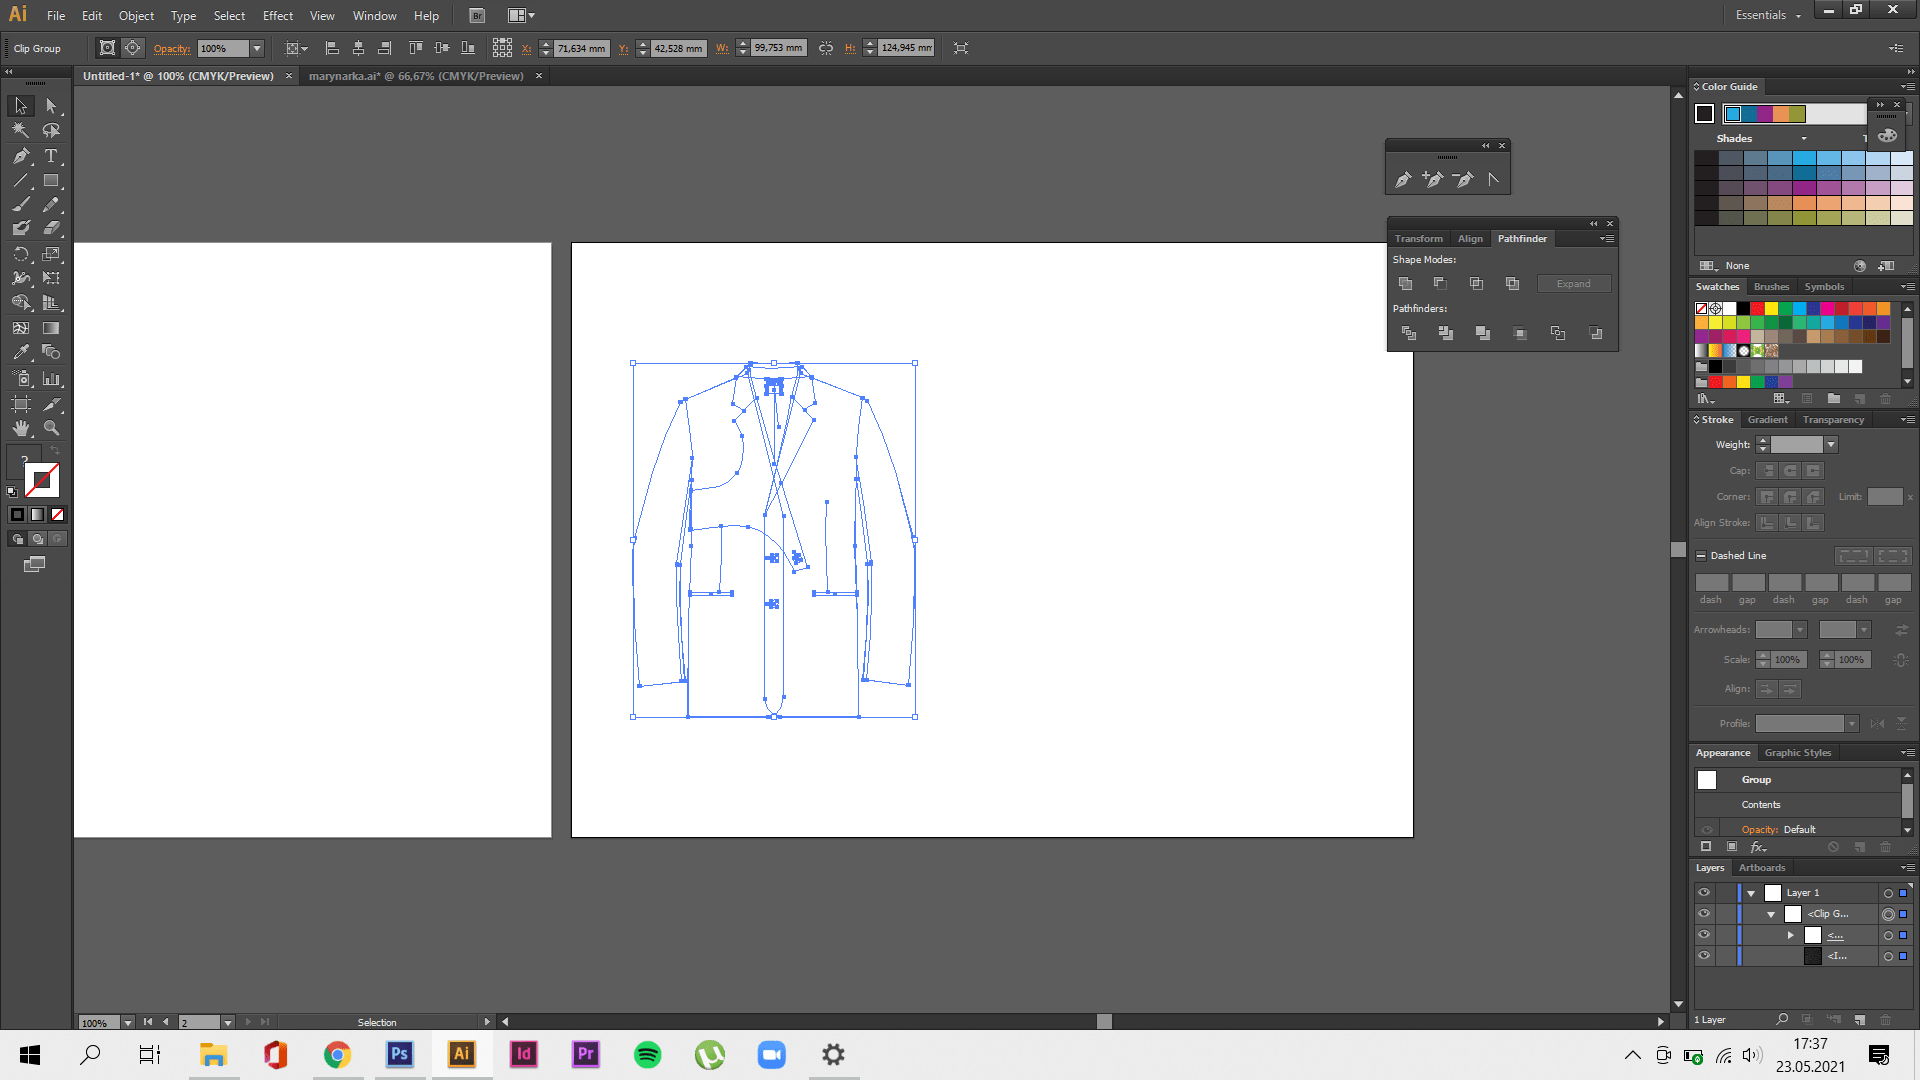Switch to the Artboards panel tab
Image resolution: width=1920 pixels, height=1080 pixels.
(x=1761, y=868)
